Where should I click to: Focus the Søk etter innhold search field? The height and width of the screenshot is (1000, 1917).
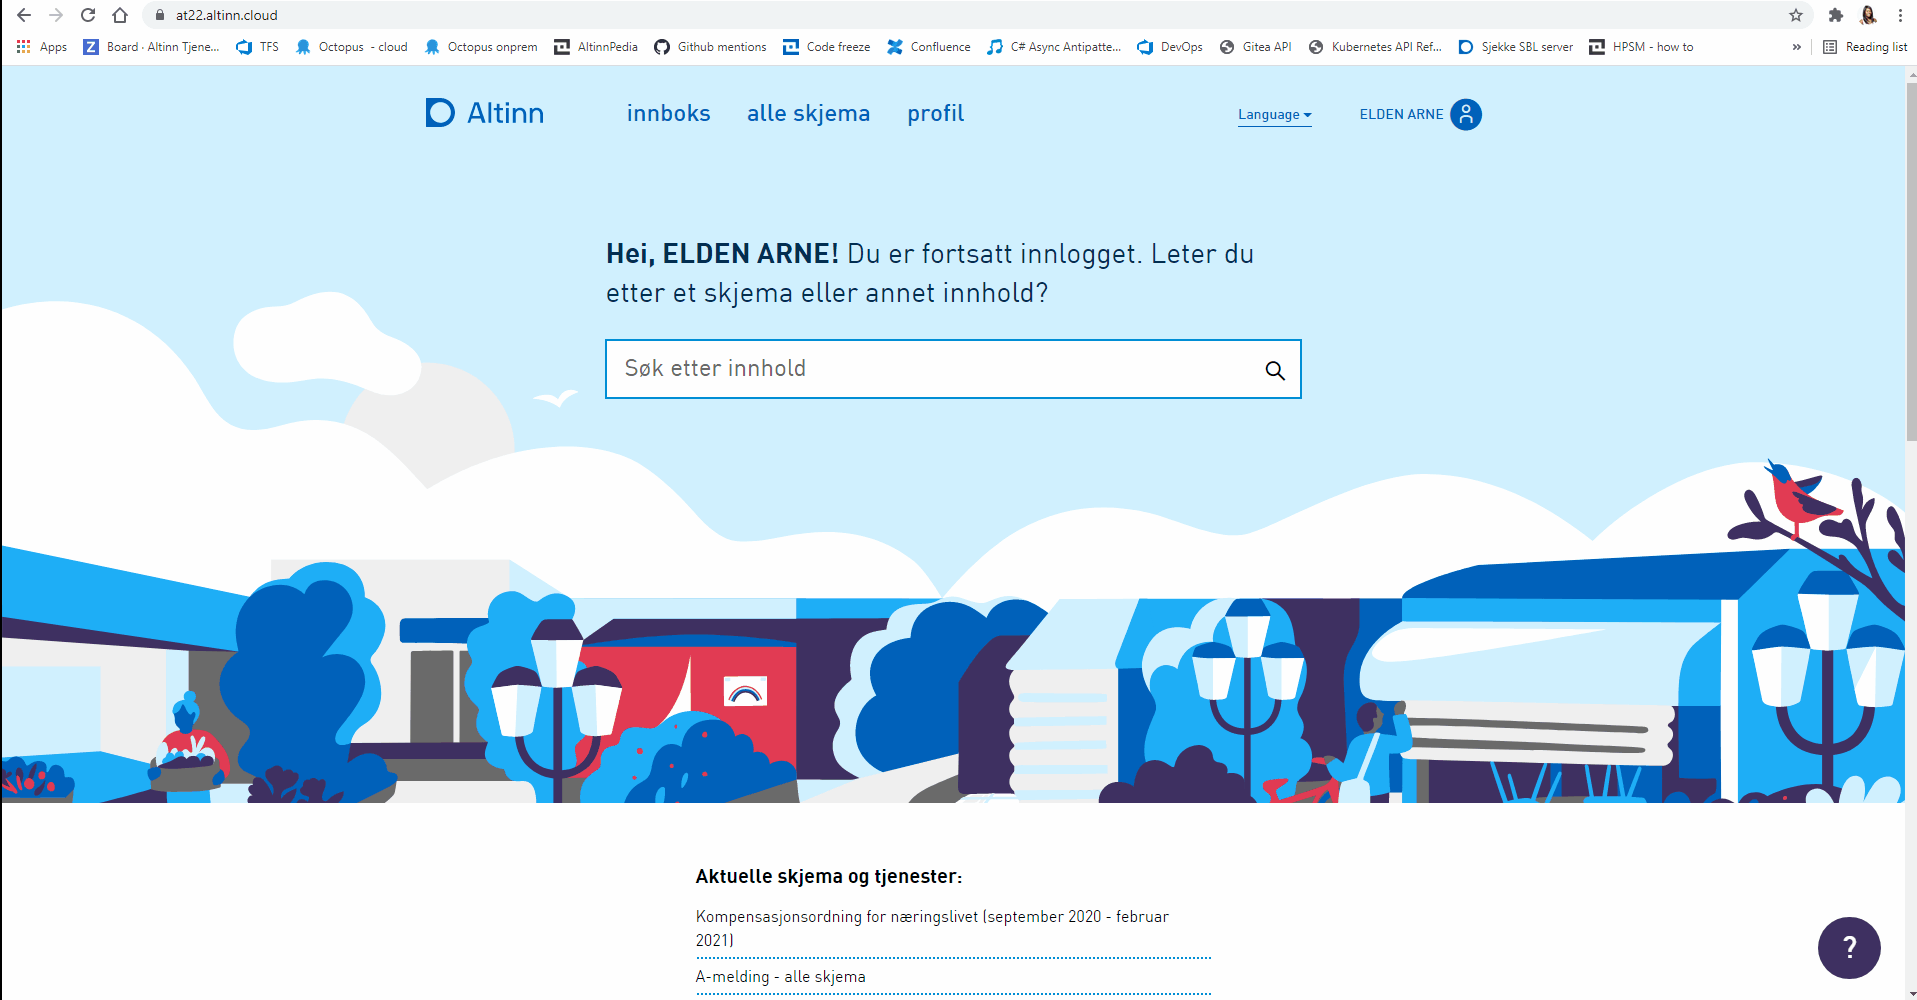(x=953, y=369)
